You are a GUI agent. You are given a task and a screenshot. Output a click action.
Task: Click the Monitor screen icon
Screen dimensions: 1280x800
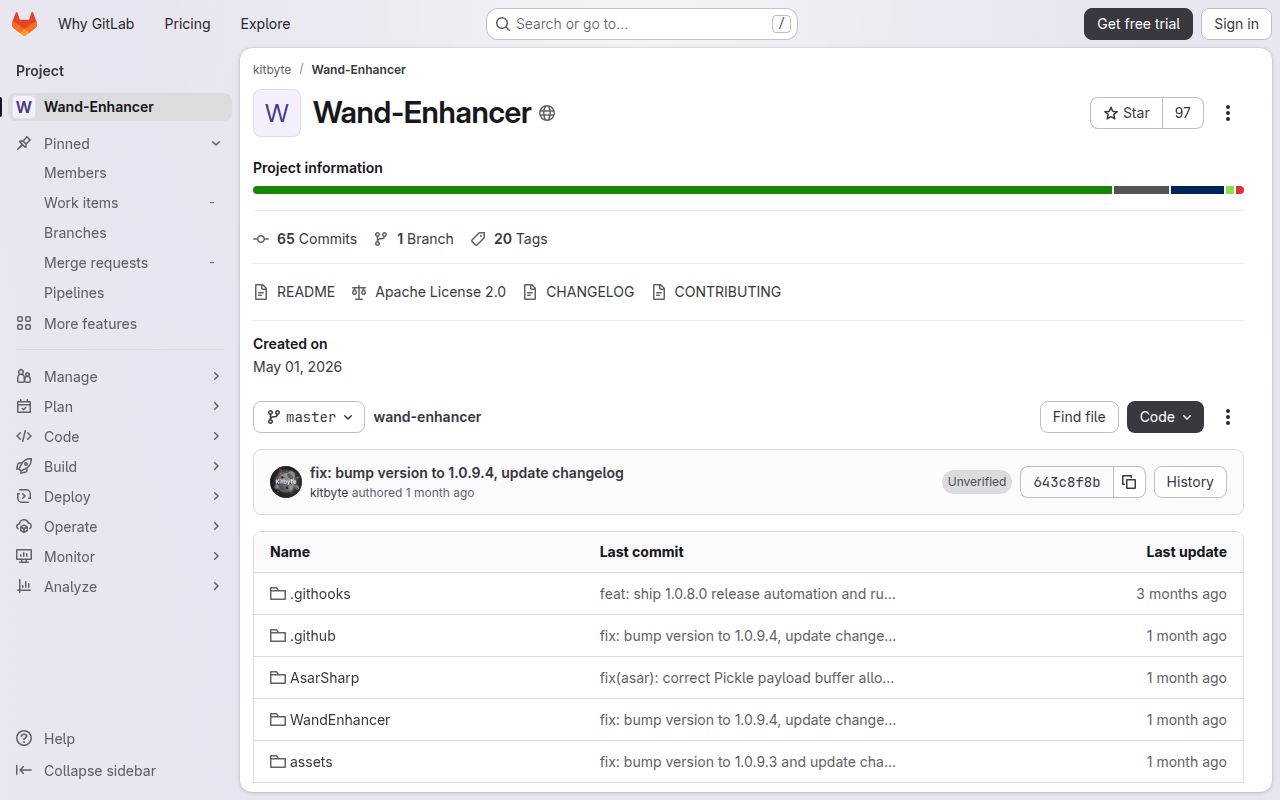pyautogui.click(x=24, y=557)
